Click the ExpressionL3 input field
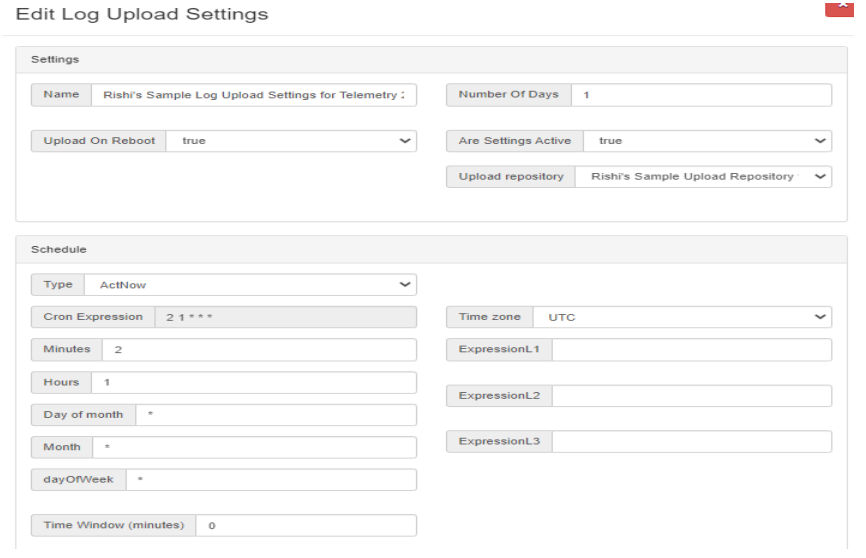Viewport: 866px width, 558px height. tap(691, 442)
